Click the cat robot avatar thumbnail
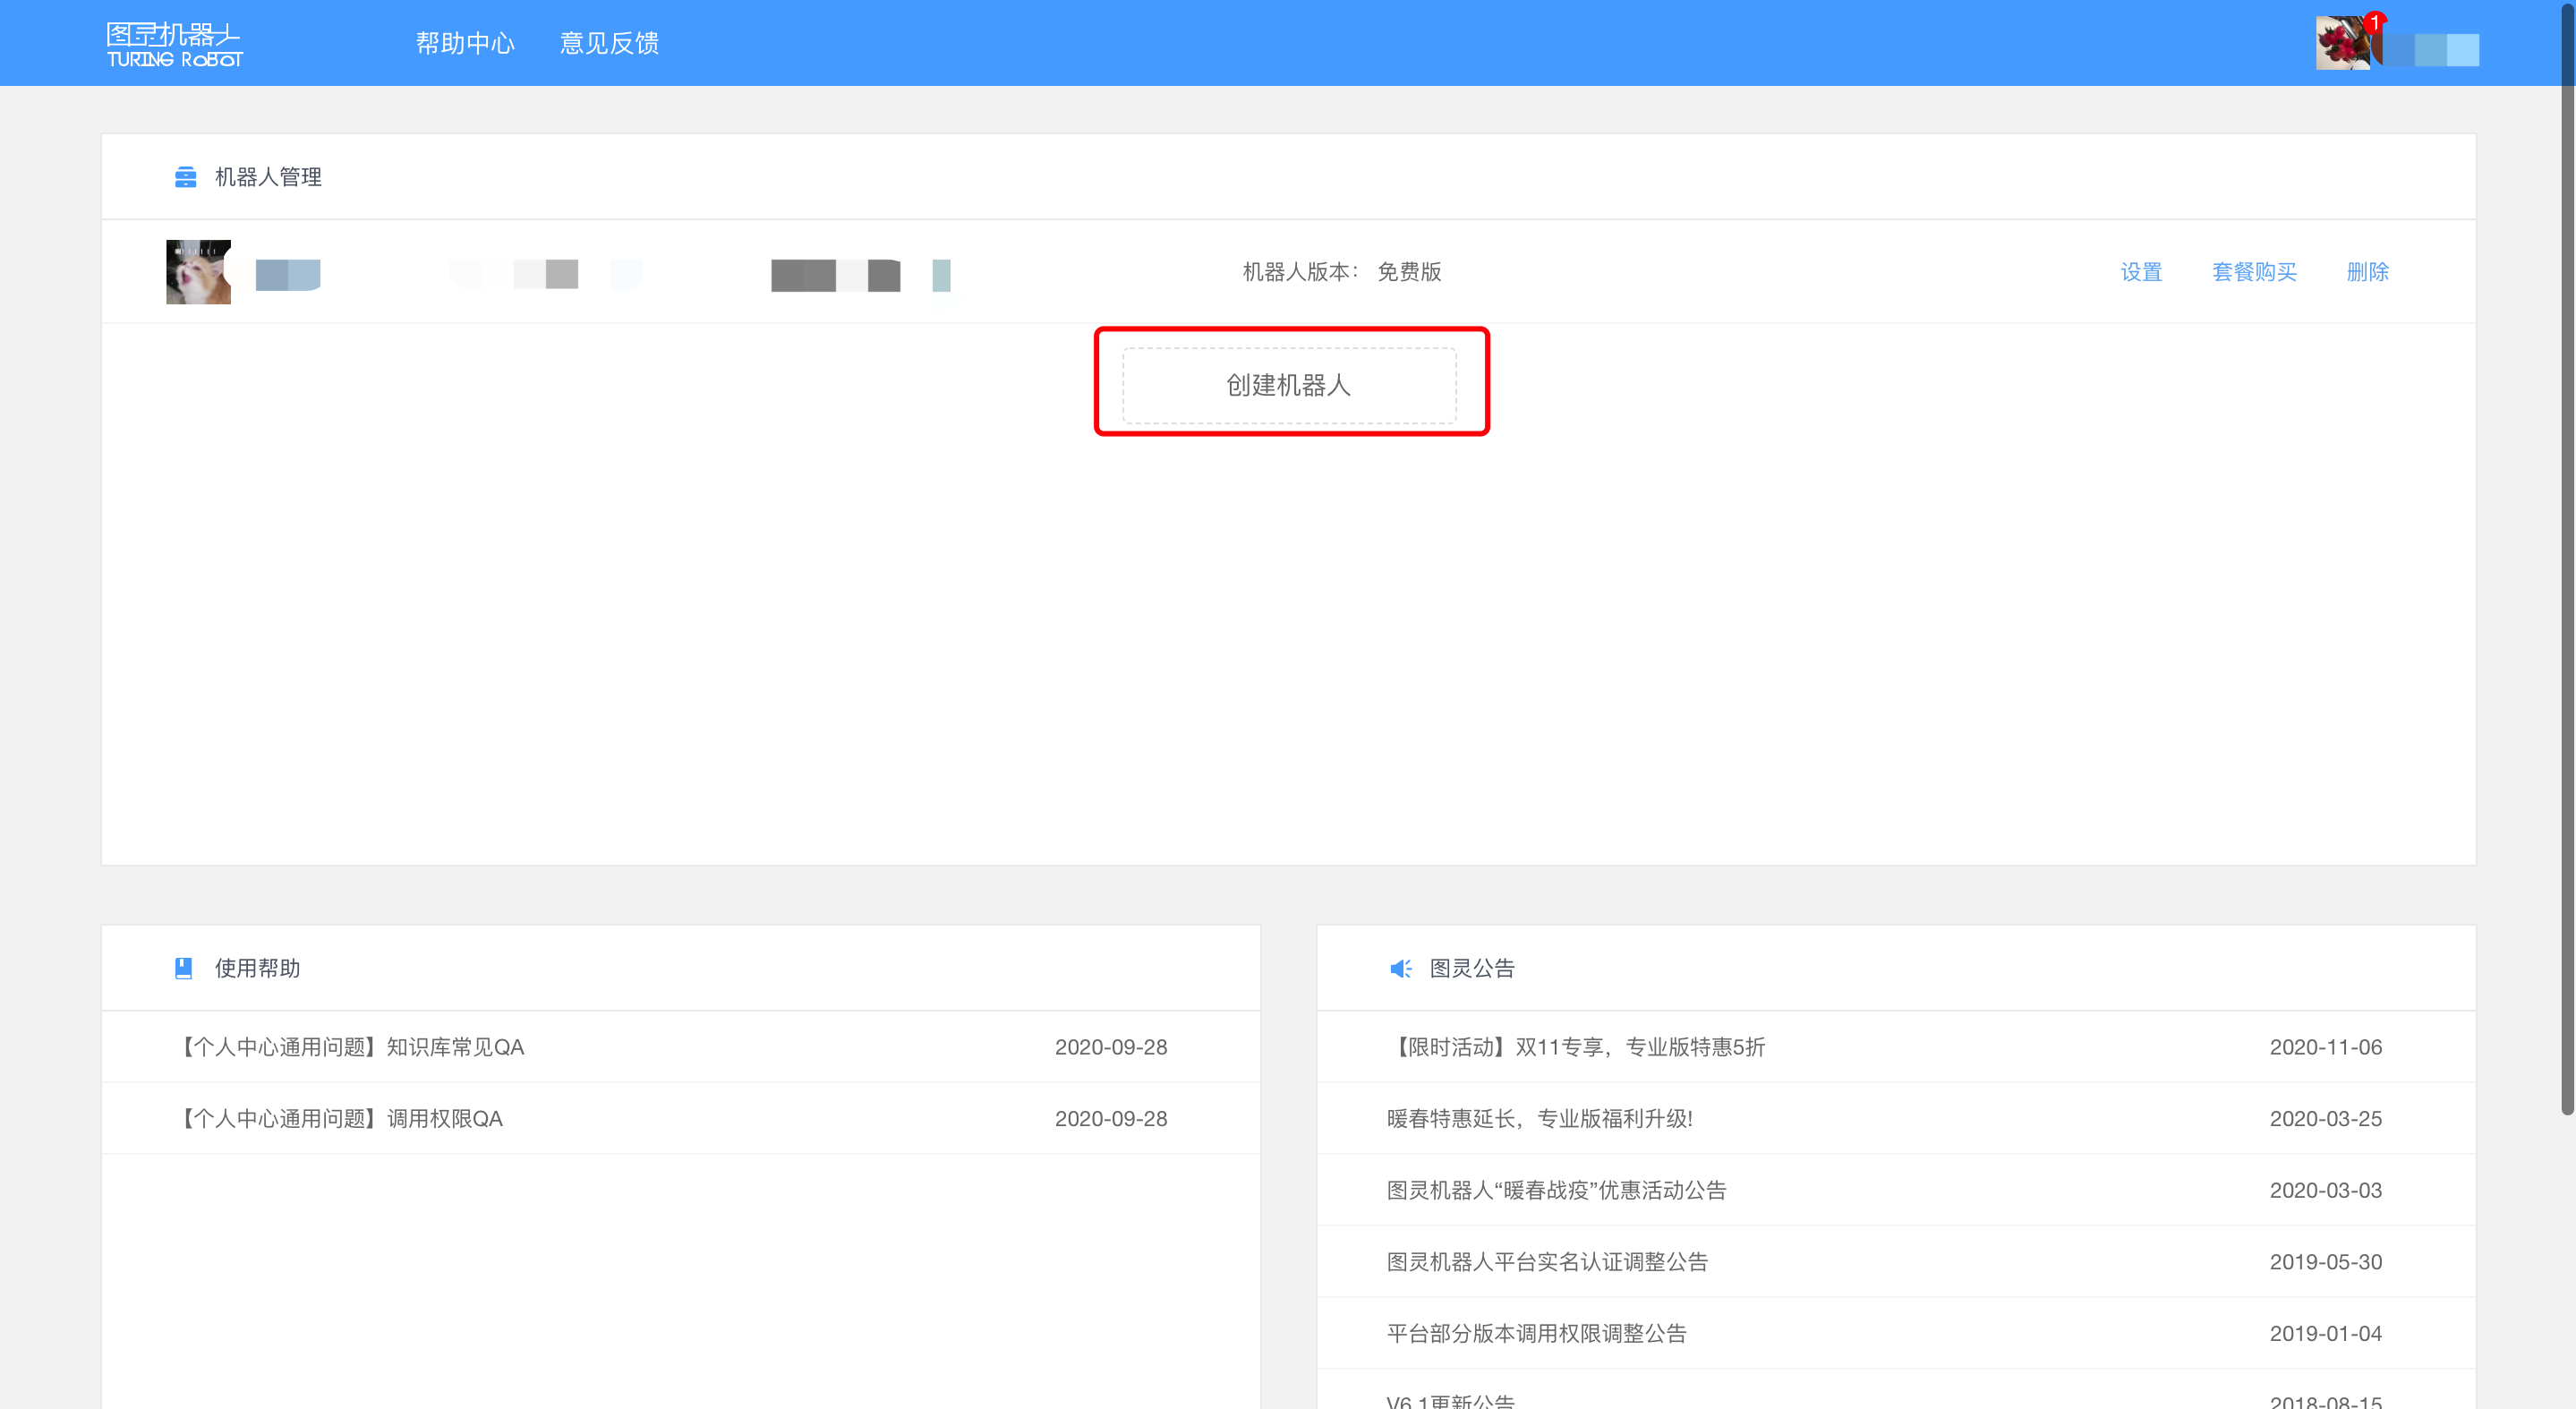Screen dimensions: 2576x1409 (198, 272)
